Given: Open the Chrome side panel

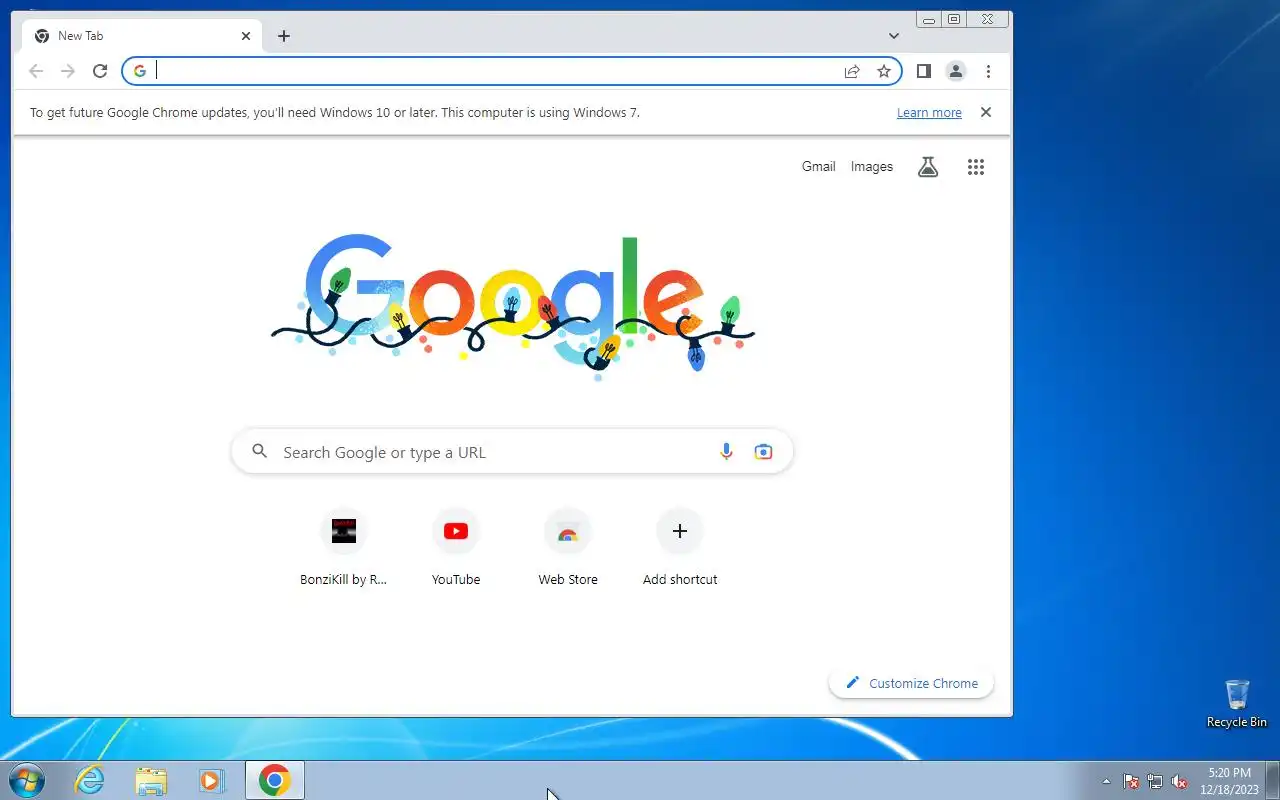Looking at the screenshot, I should 924,71.
